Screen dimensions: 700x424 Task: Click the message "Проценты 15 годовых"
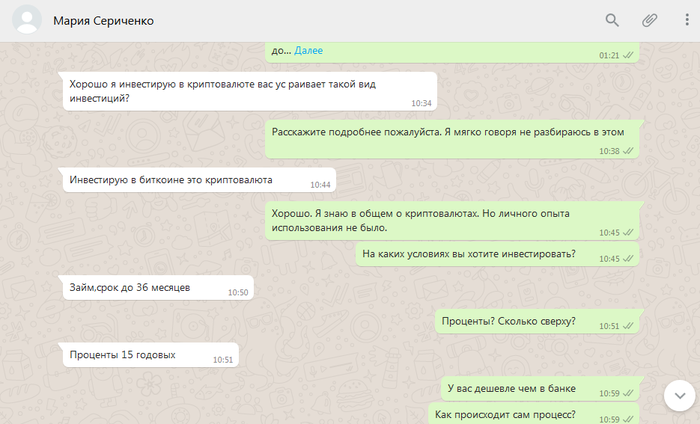tap(123, 355)
